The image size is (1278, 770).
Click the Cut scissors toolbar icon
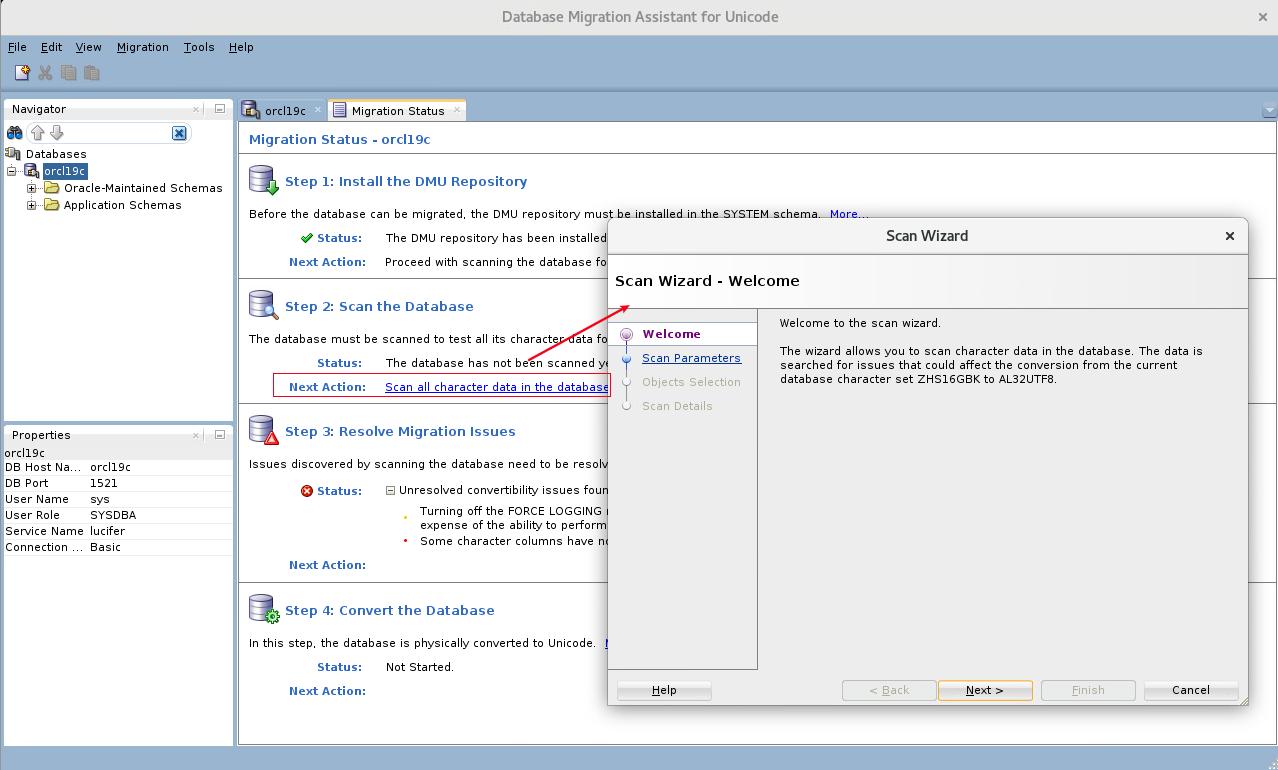coord(45,73)
